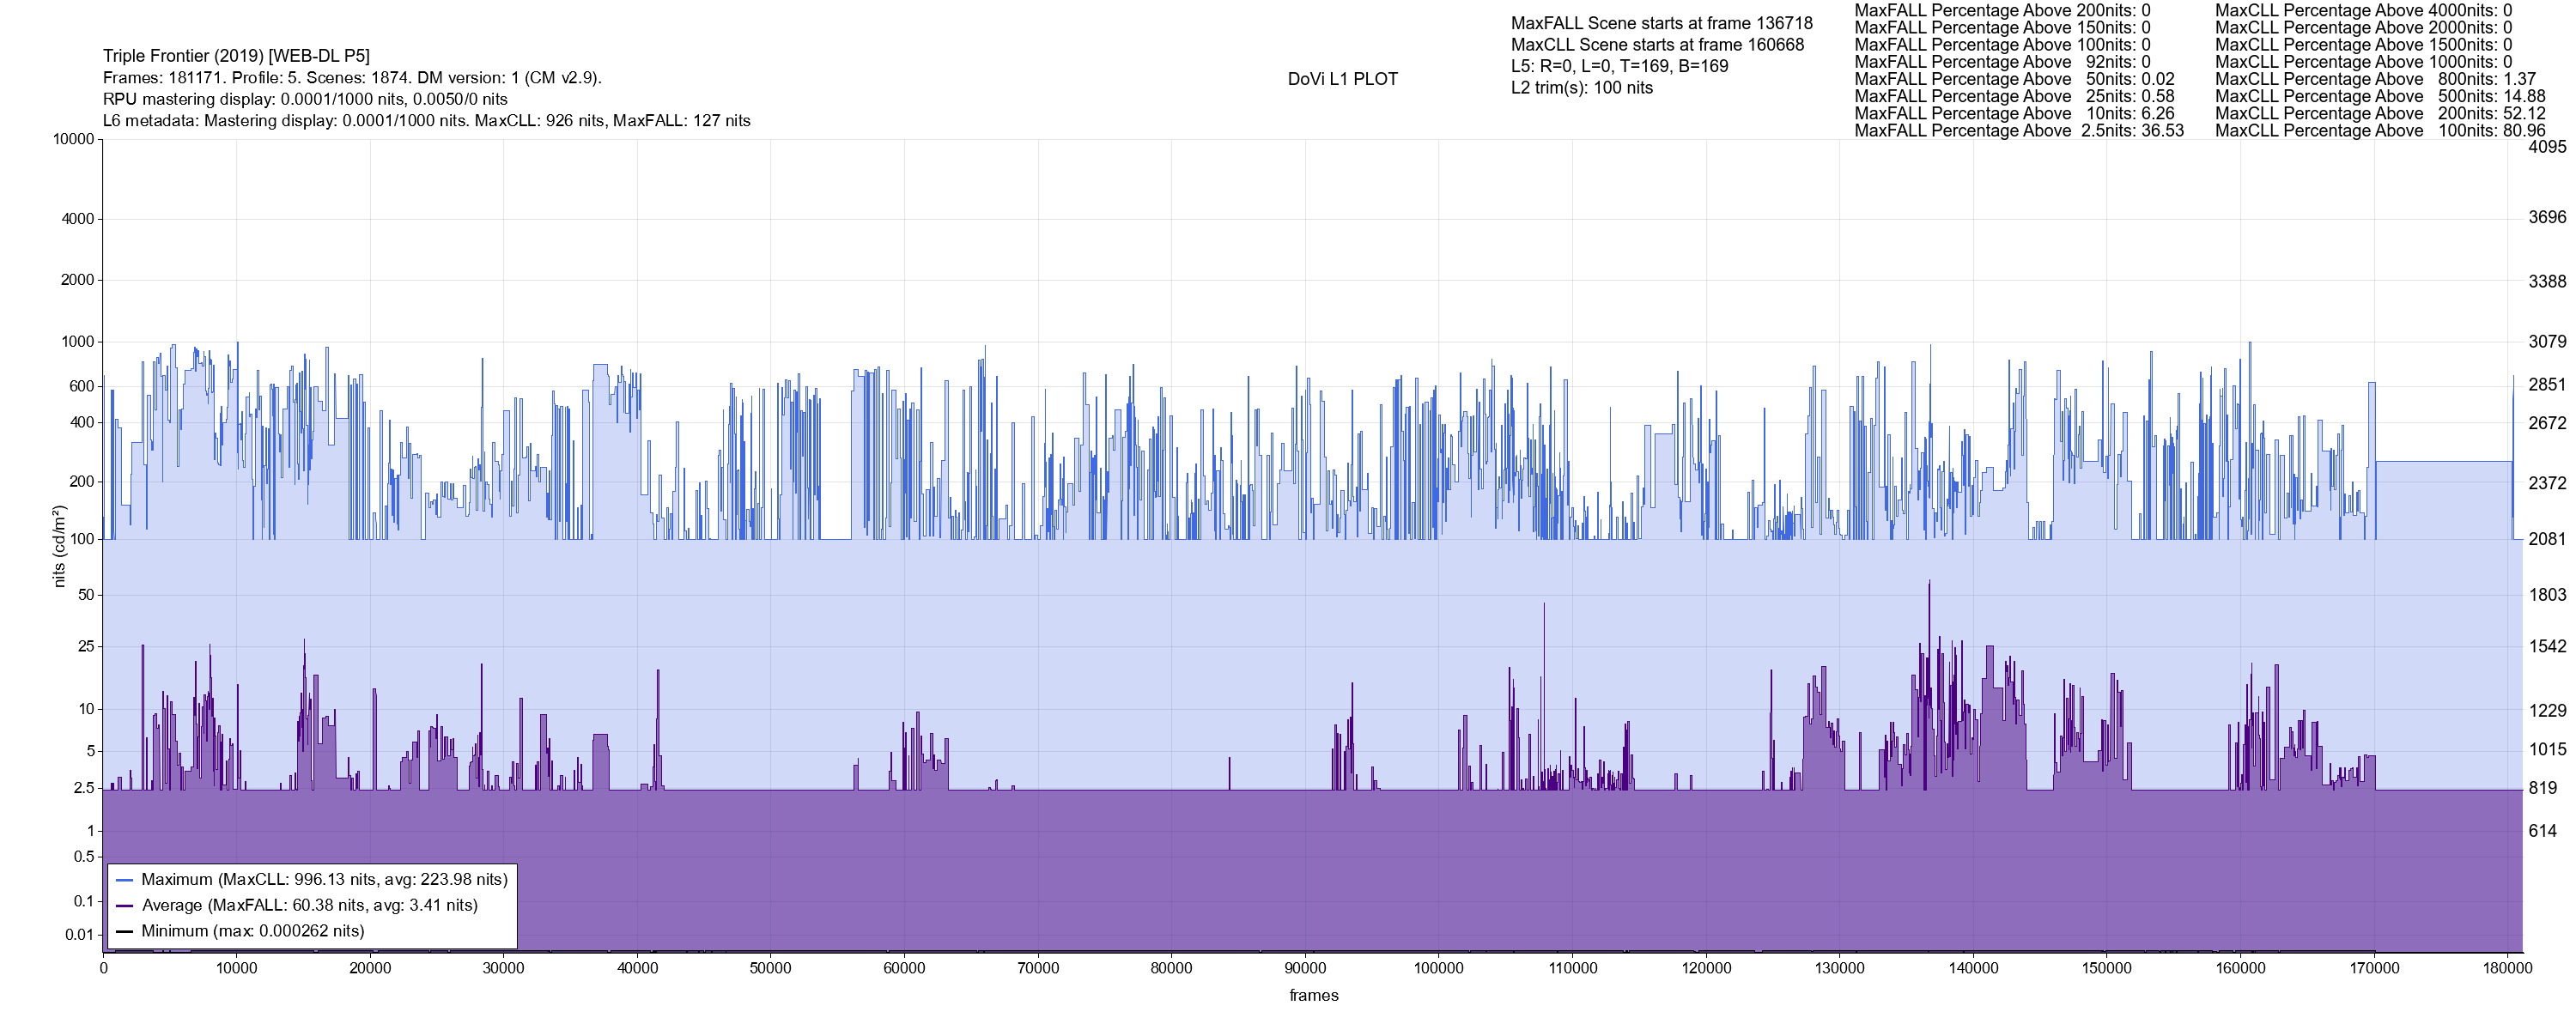This screenshot has height=1030, width=2576.
Task: Select the Maximum MaxCLL legend entry text
Action: pyautogui.click(x=324, y=880)
